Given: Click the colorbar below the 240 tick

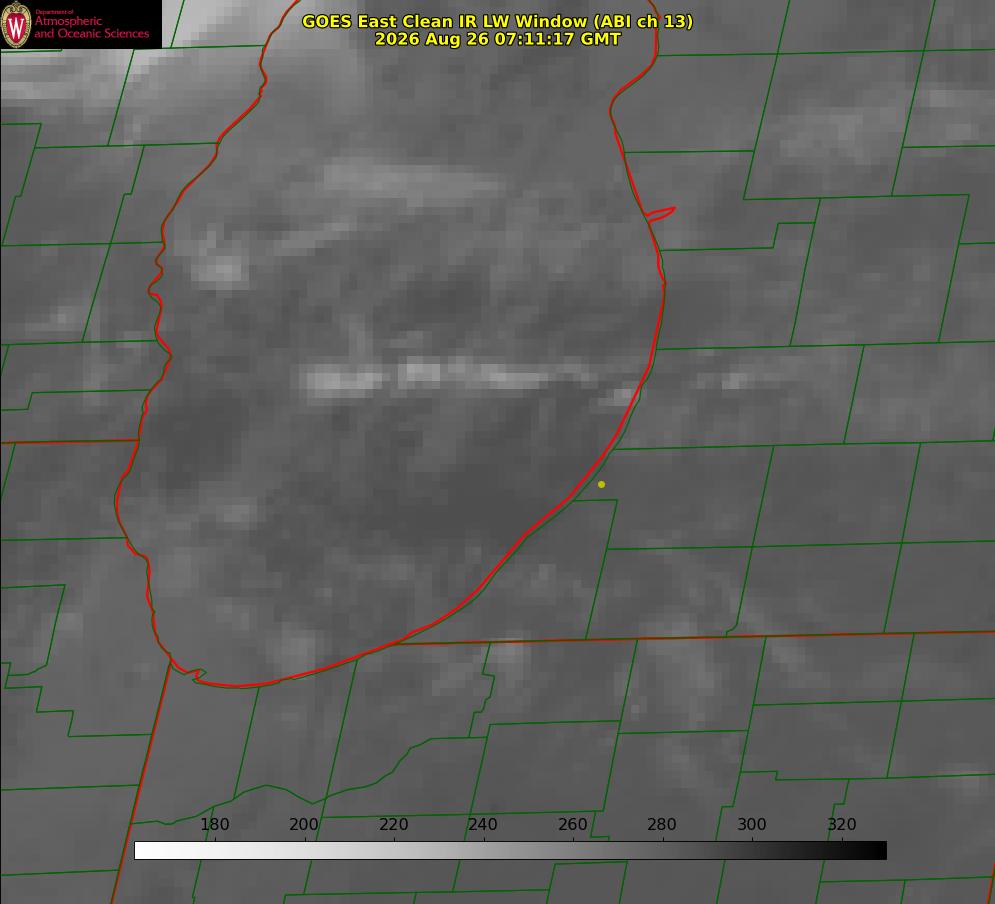Looking at the screenshot, I should [x=484, y=850].
